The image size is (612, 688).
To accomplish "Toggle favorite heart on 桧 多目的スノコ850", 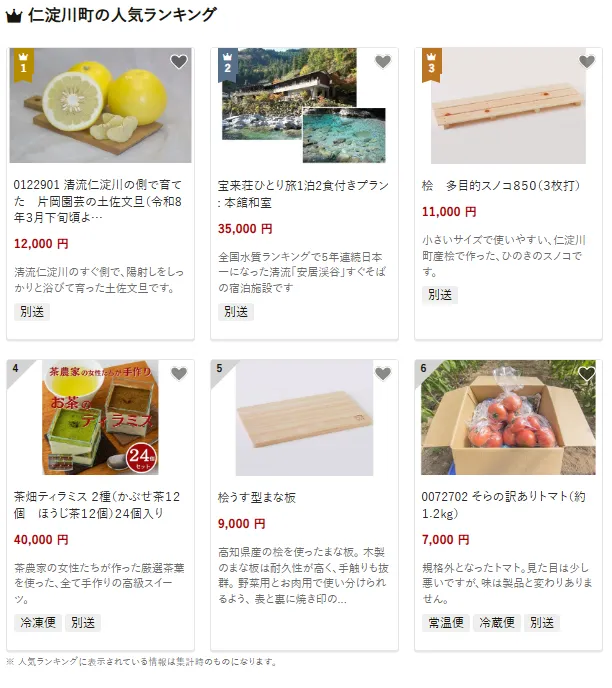I will click(587, 62).
